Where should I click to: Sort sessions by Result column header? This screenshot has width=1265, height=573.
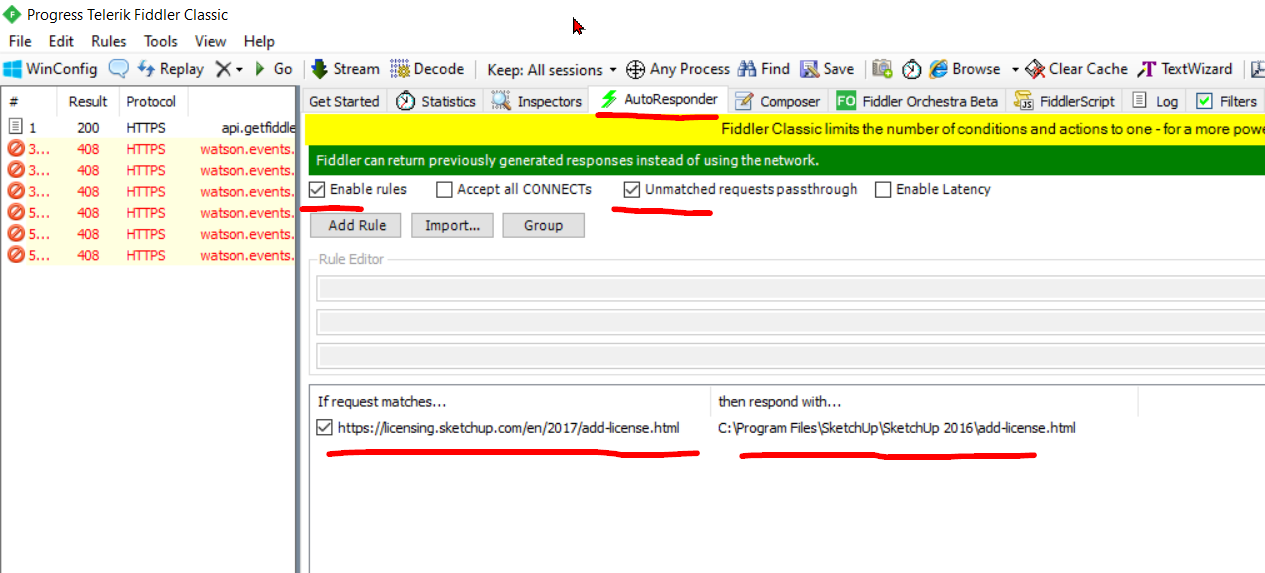pos(88,101)
